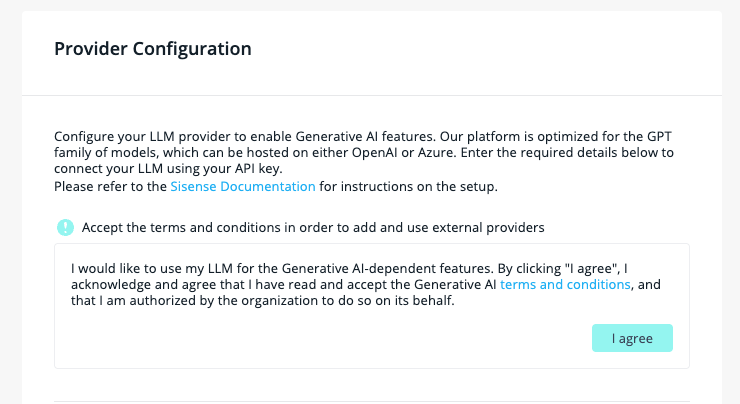Click the "connect your LLM using your API key" line
Viewport: 740px width, 404px height.
point(166,168)
